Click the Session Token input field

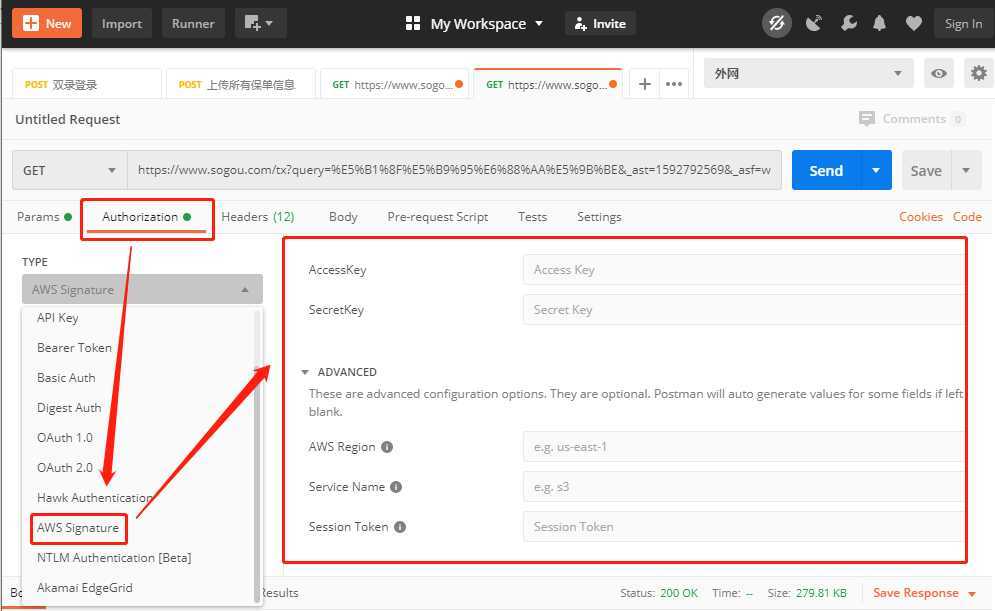tap(743, 527)
